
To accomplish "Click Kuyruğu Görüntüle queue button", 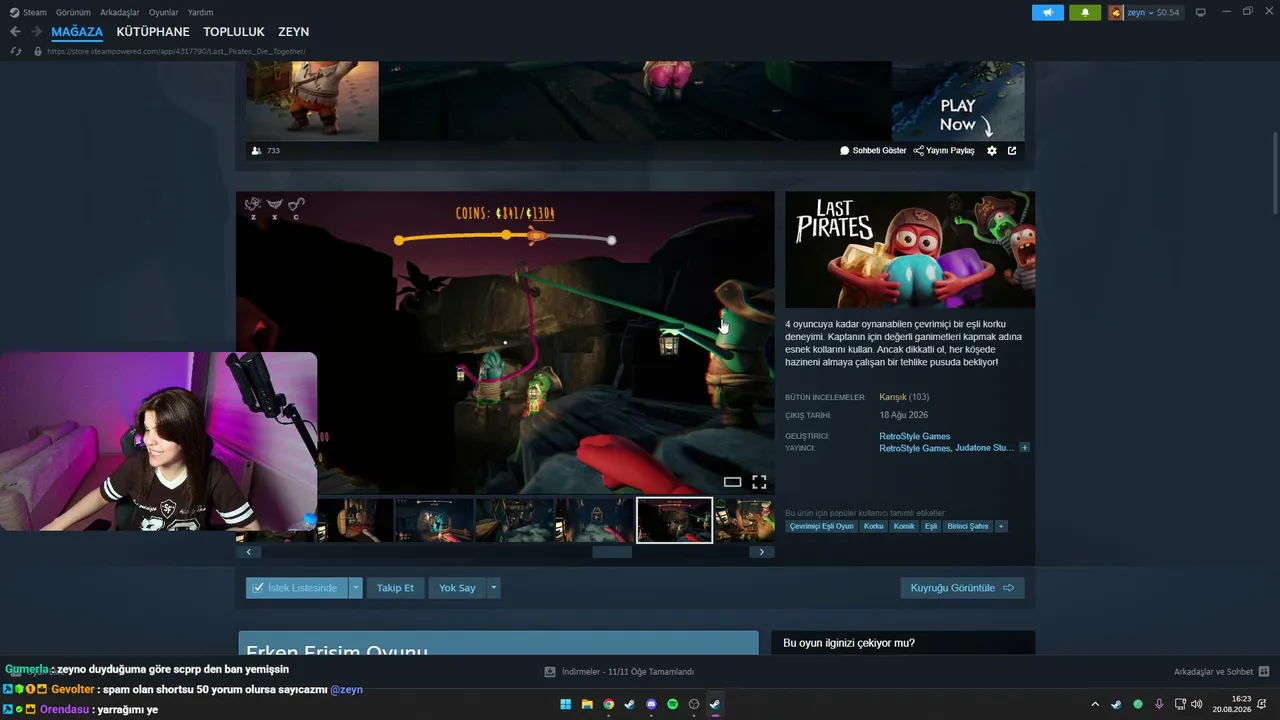I will tap(962, 588).
